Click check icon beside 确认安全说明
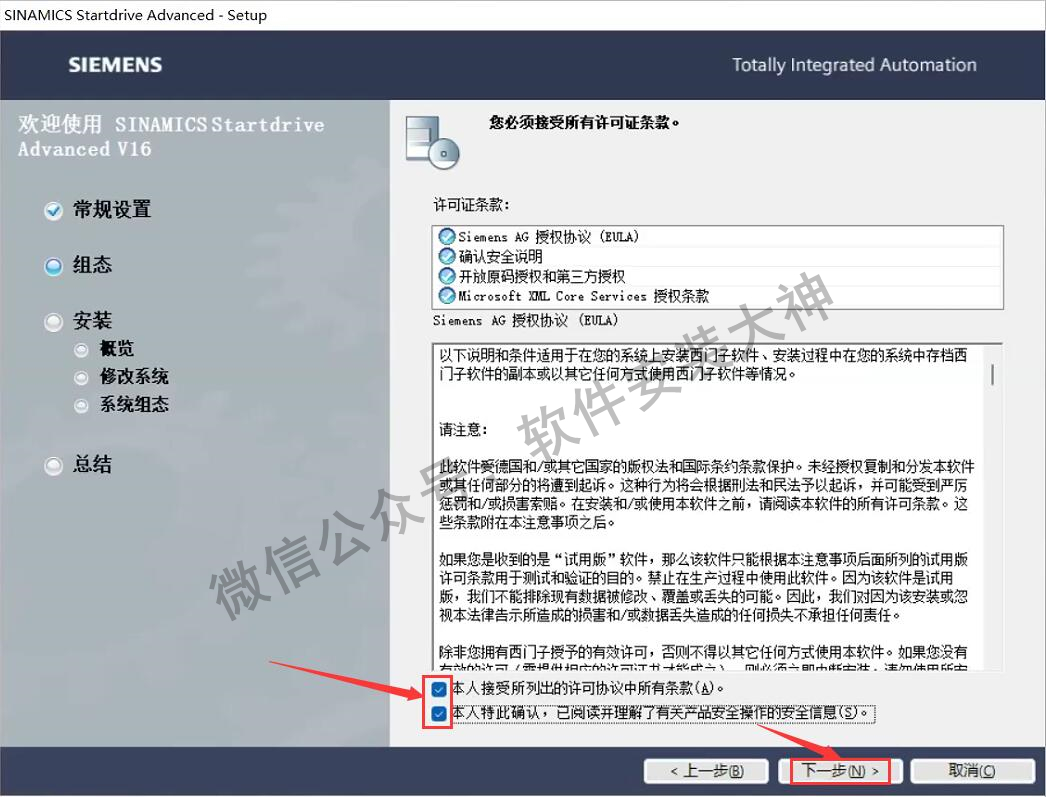 [x=446, y=256]
